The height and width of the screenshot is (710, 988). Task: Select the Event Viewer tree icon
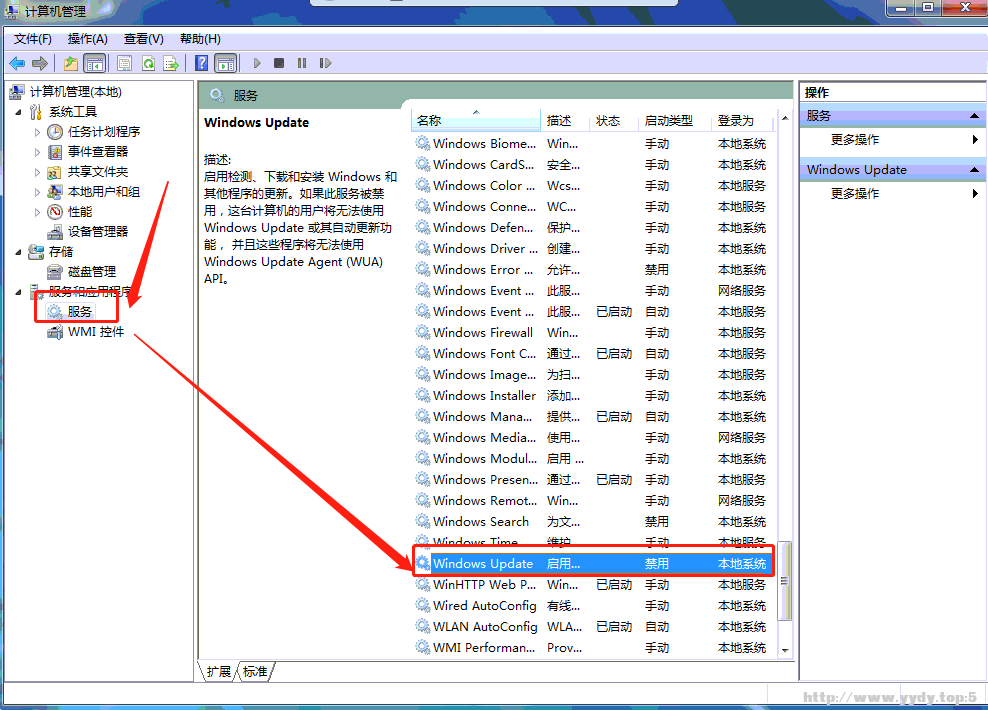point(55,152)
